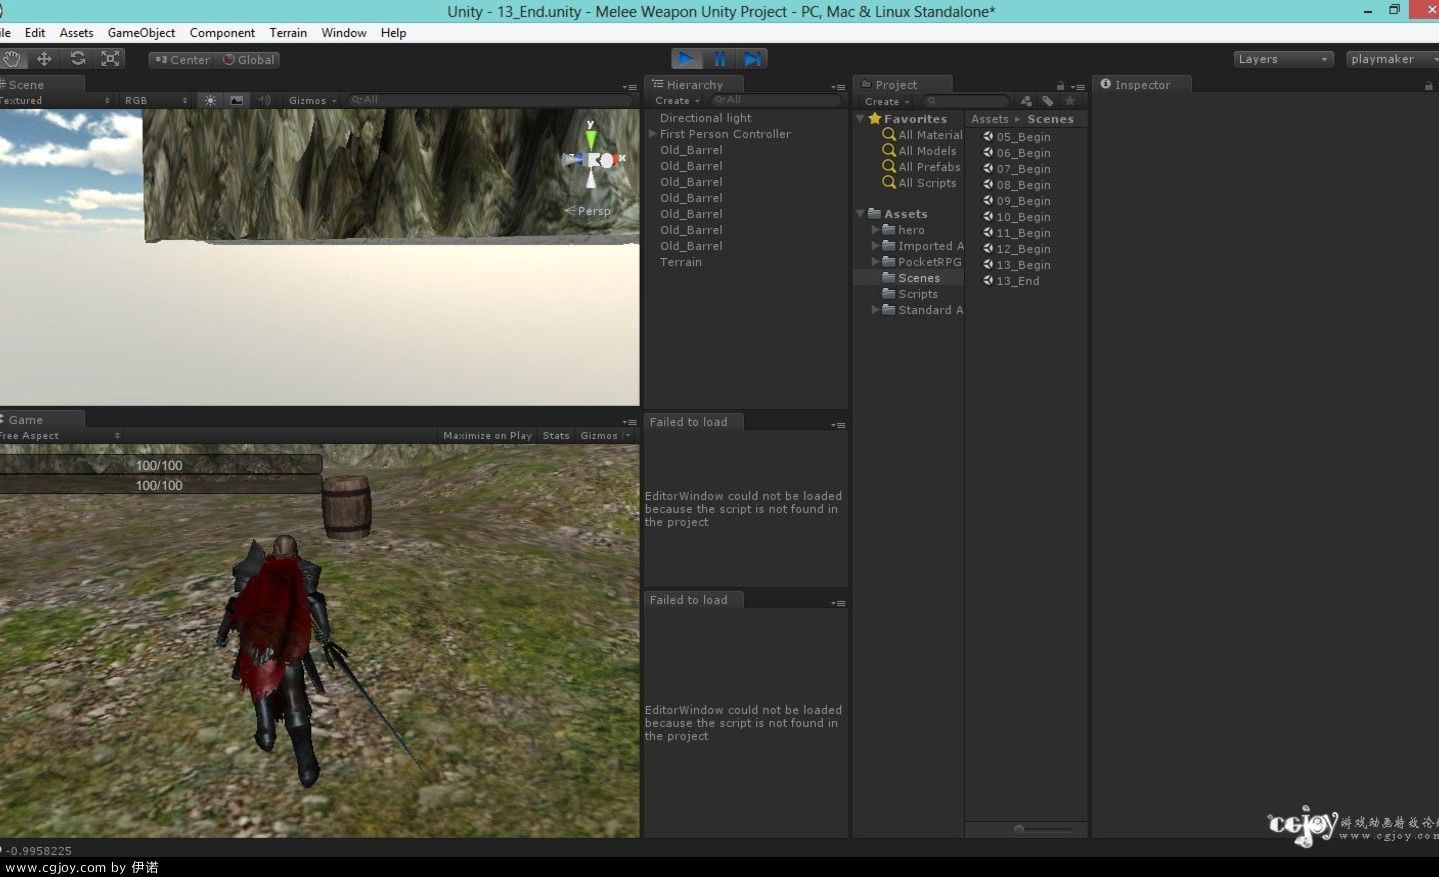The width and height of the screenshot is (1439, 877).
Task: Select the 05_Begin scene asset
Action: click(1017, 137)
